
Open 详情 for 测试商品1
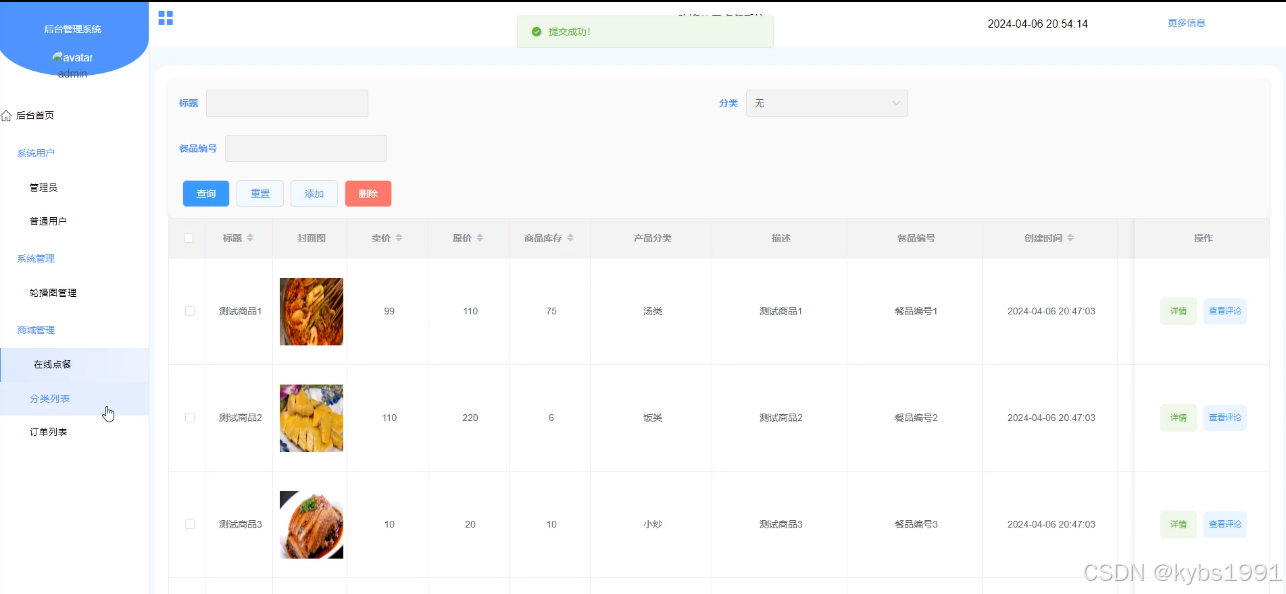(1178, 311)
